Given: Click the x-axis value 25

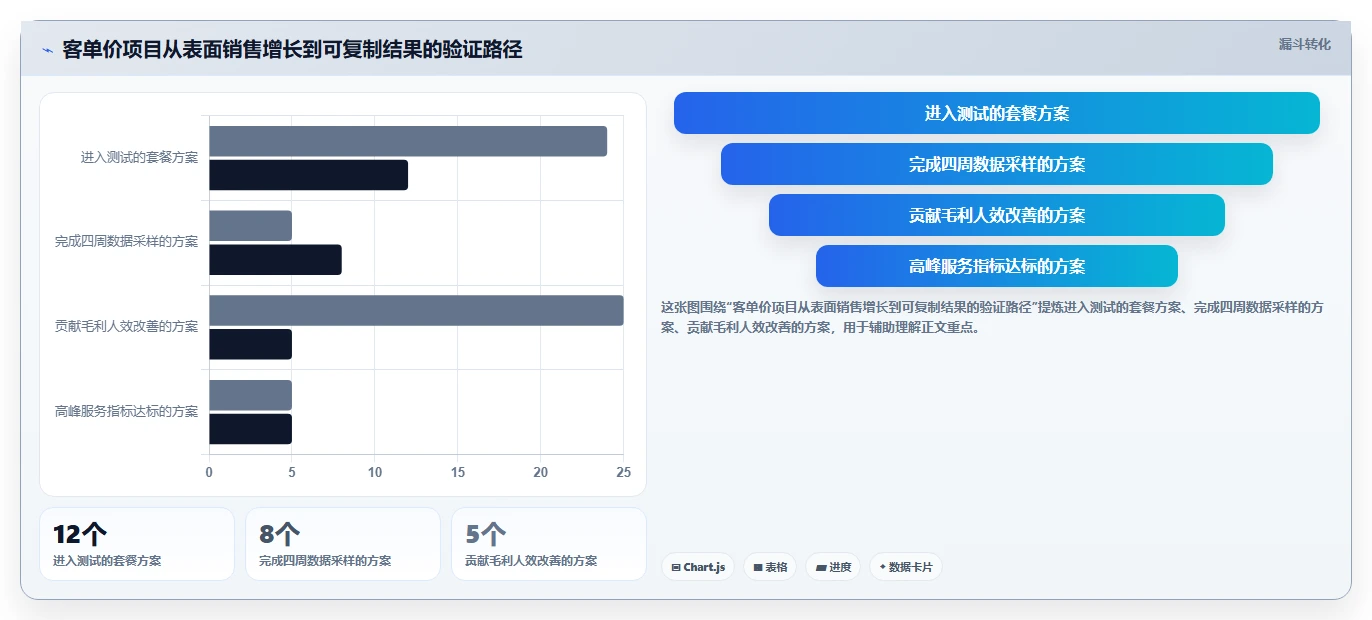Looking at the screenshot, I should coord(624,472).
